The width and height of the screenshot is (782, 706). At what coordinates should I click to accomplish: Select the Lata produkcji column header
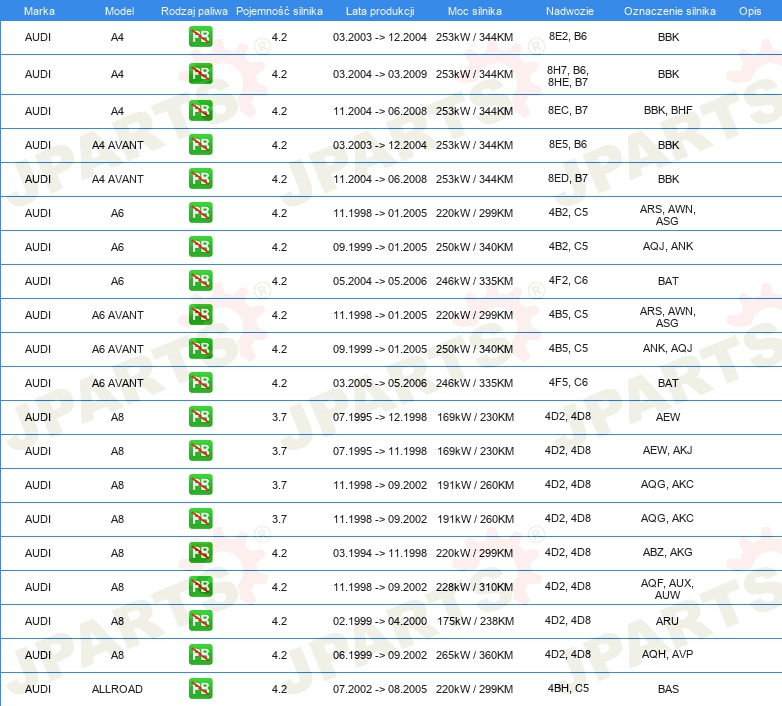pyautogui.click(x=378, y=10)
